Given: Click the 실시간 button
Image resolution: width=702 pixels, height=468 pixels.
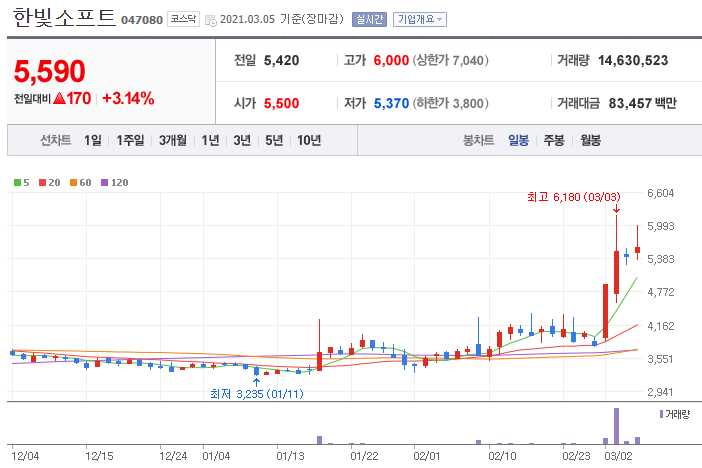Looking at the screenshot, I should click(369, 19).
